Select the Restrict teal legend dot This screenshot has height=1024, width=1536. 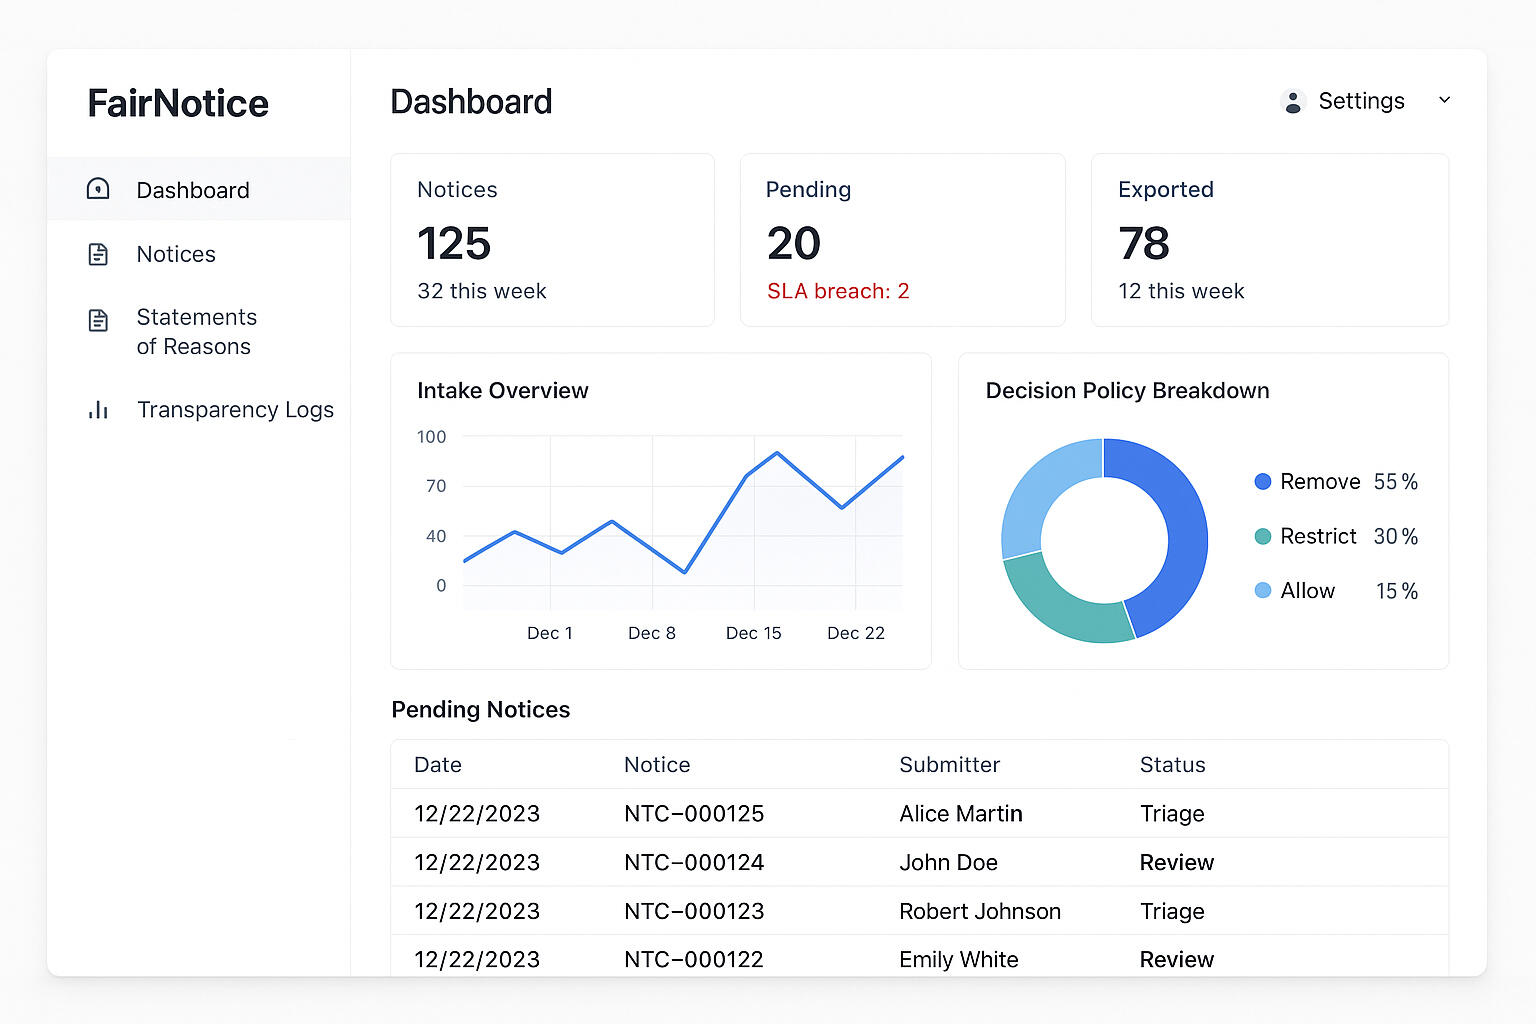[x=1263, y=537]
